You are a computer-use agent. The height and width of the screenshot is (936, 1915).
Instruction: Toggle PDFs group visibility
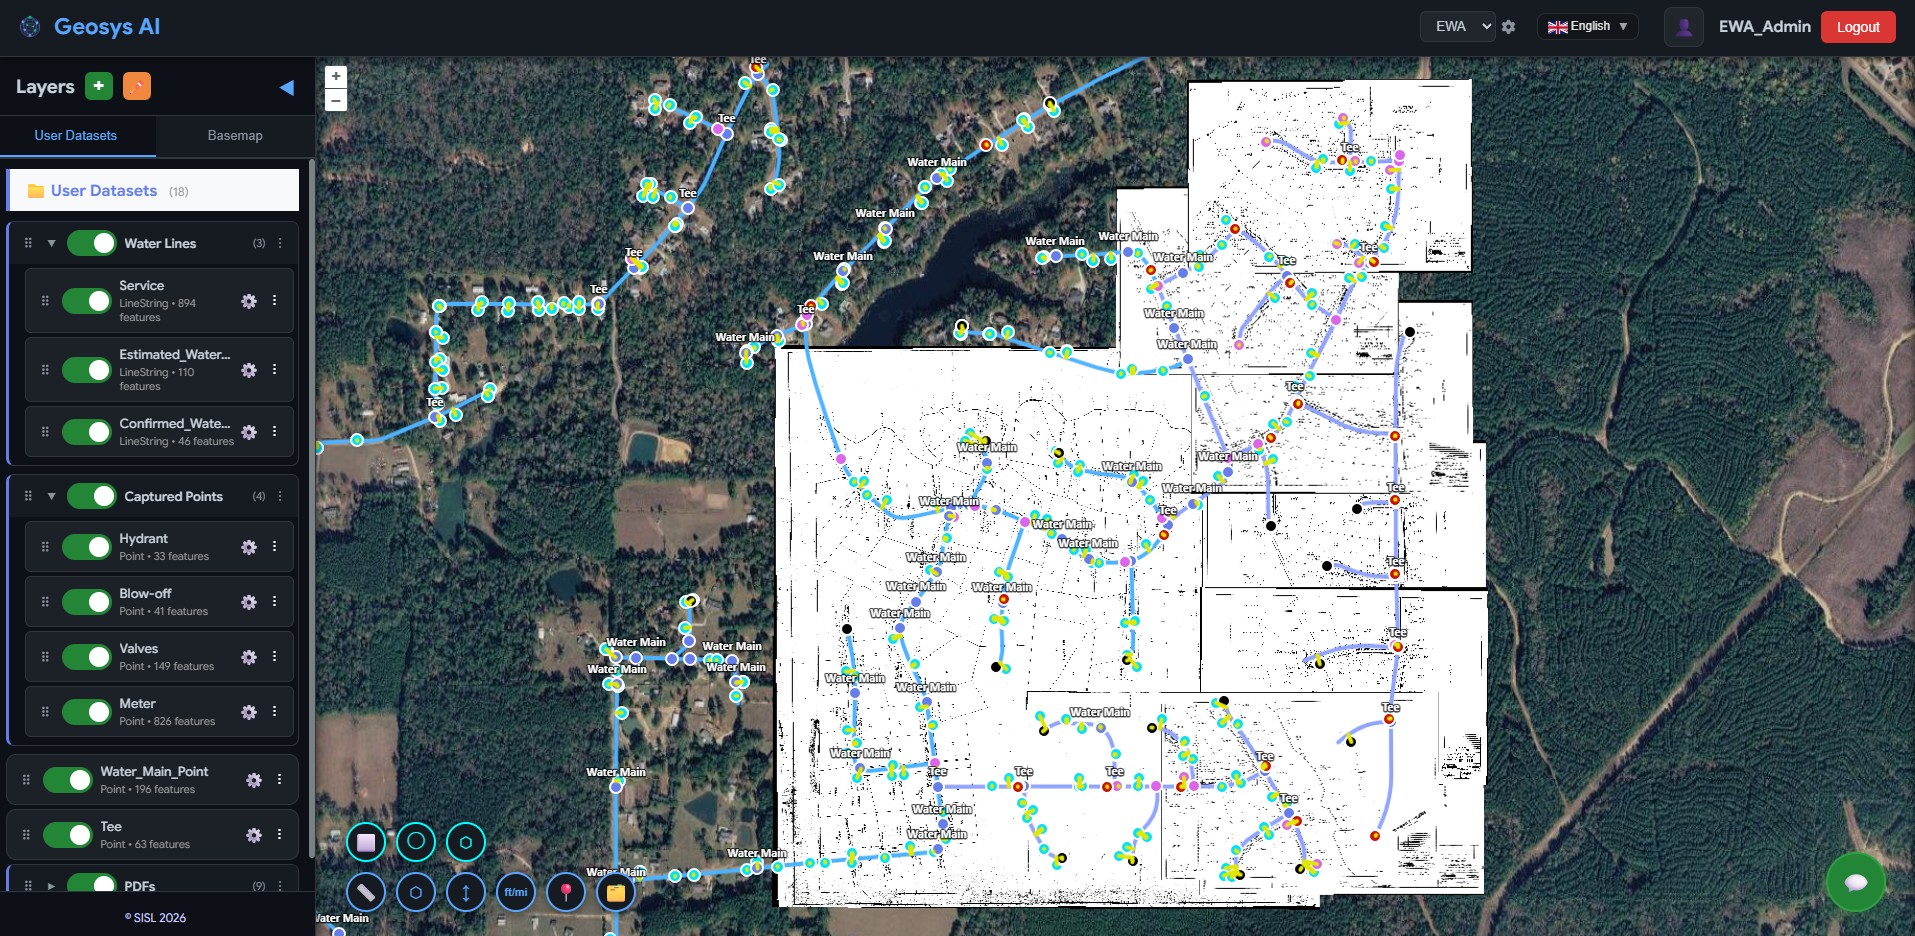[92, 885]
